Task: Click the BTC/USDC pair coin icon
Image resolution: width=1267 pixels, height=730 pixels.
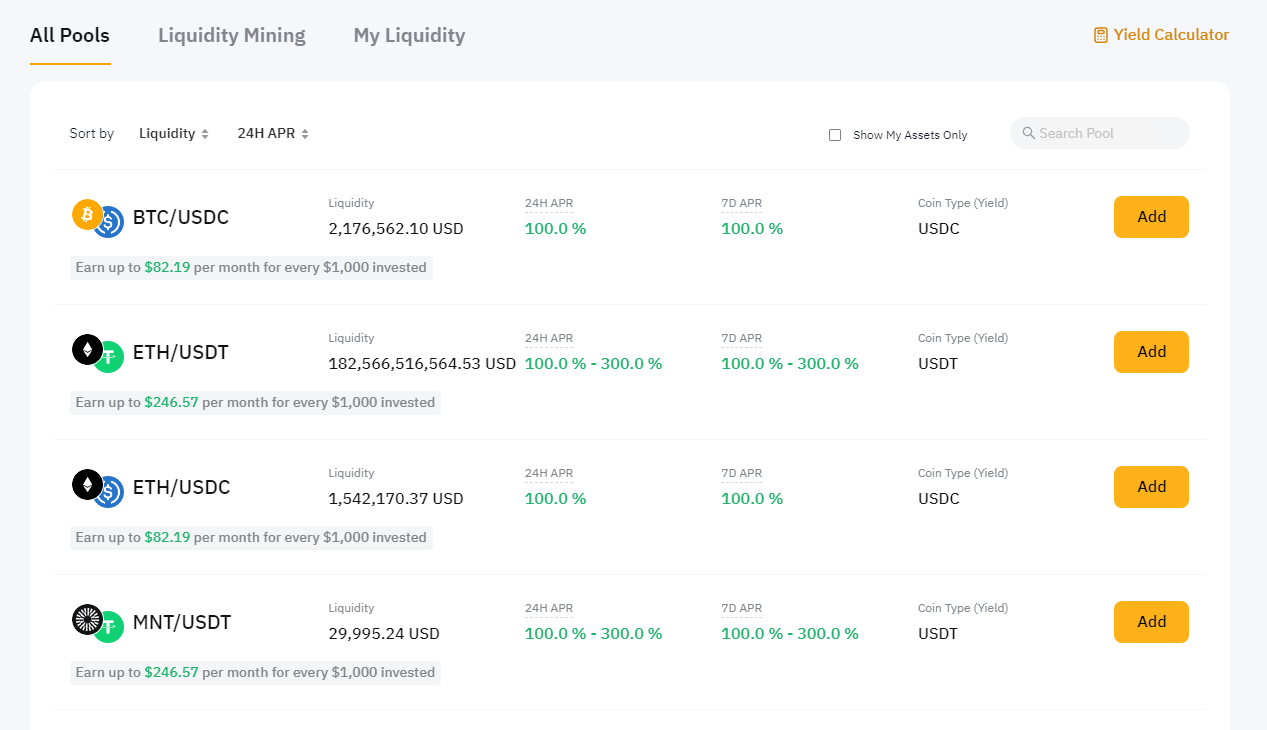Action: (x=97, y=217)
